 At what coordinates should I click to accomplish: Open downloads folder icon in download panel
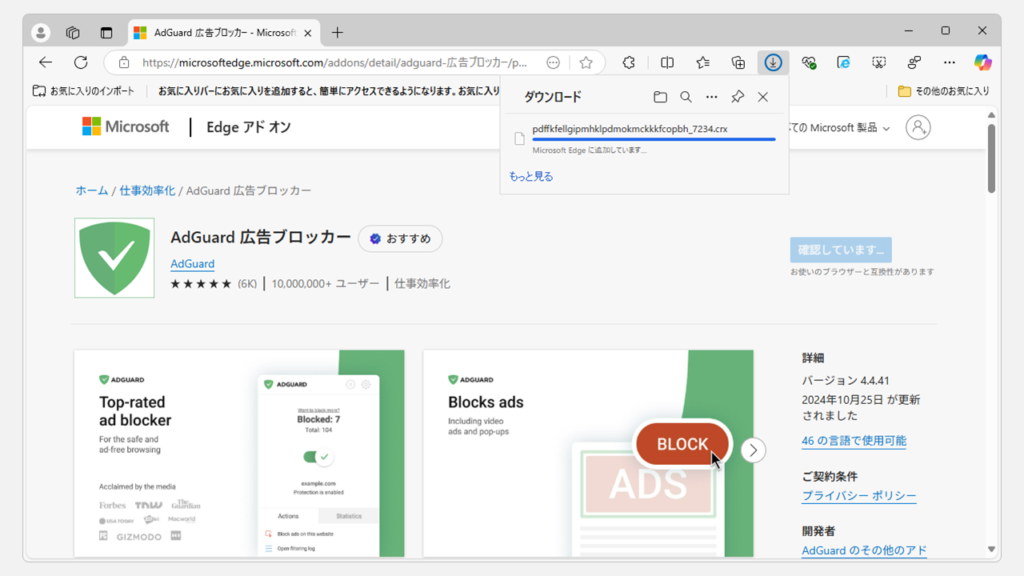click(x=660, y=97)
